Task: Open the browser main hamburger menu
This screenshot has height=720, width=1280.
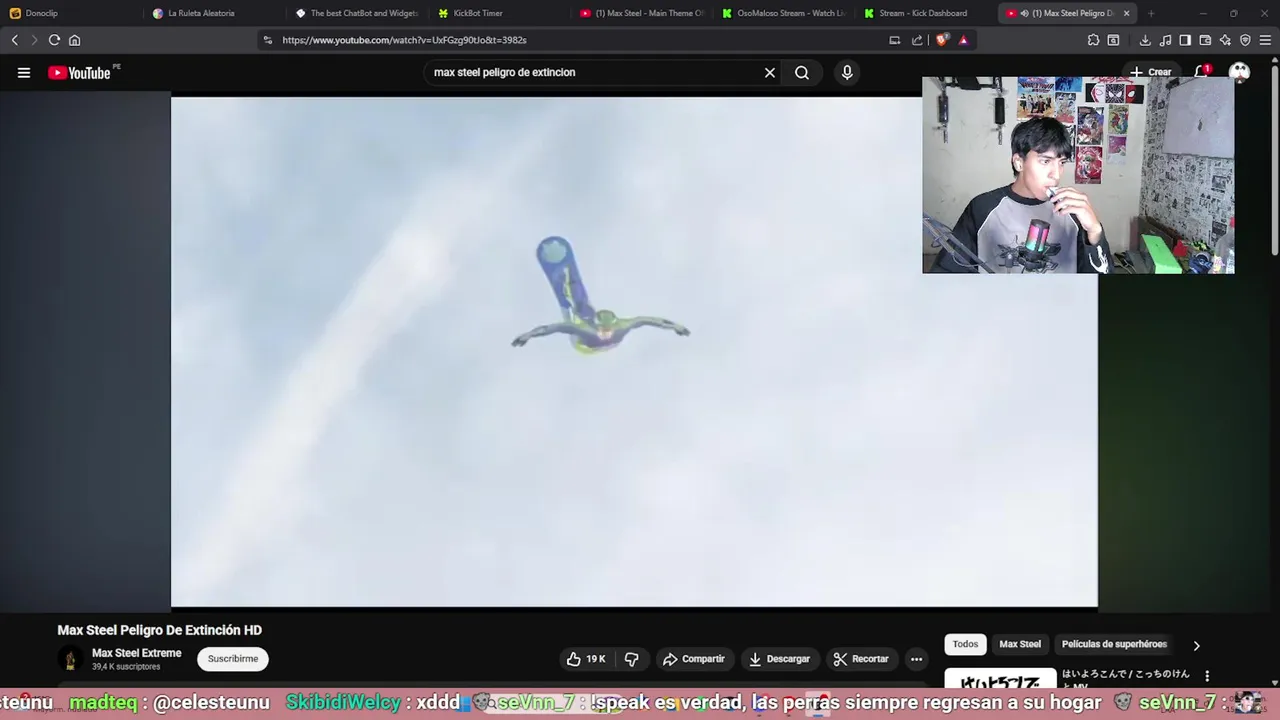Action: tap(1265, 40)
